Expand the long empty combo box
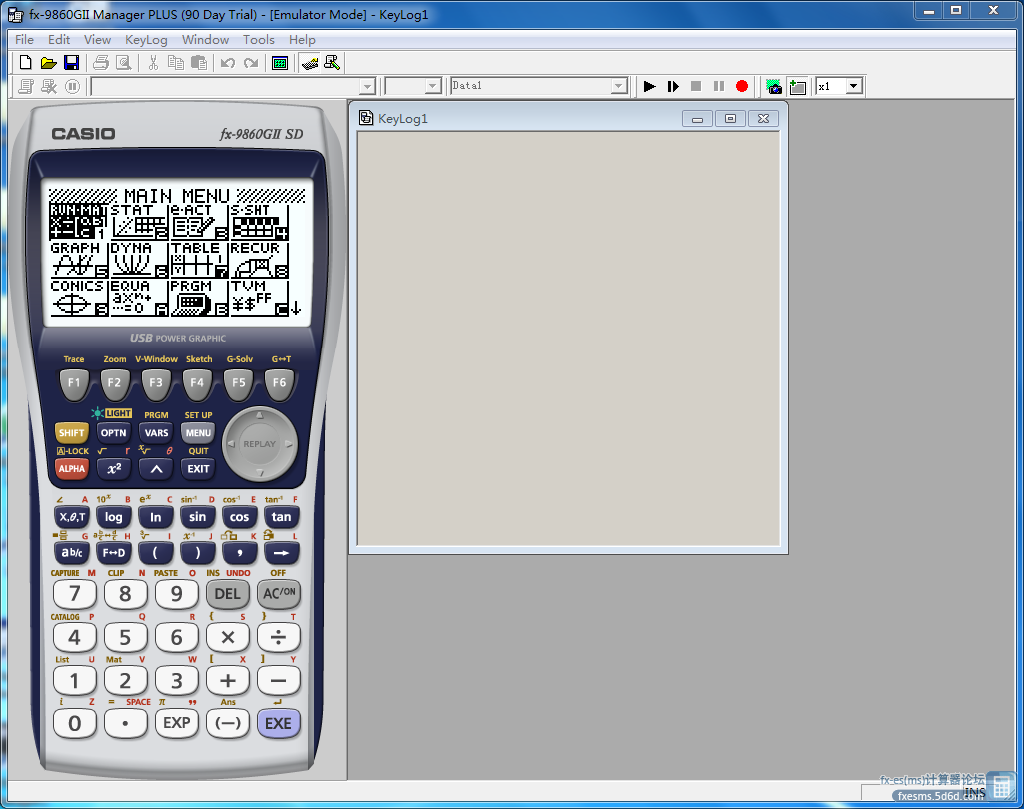The width and height of the screenshot is (1024, 809). [x=368, y=86]
